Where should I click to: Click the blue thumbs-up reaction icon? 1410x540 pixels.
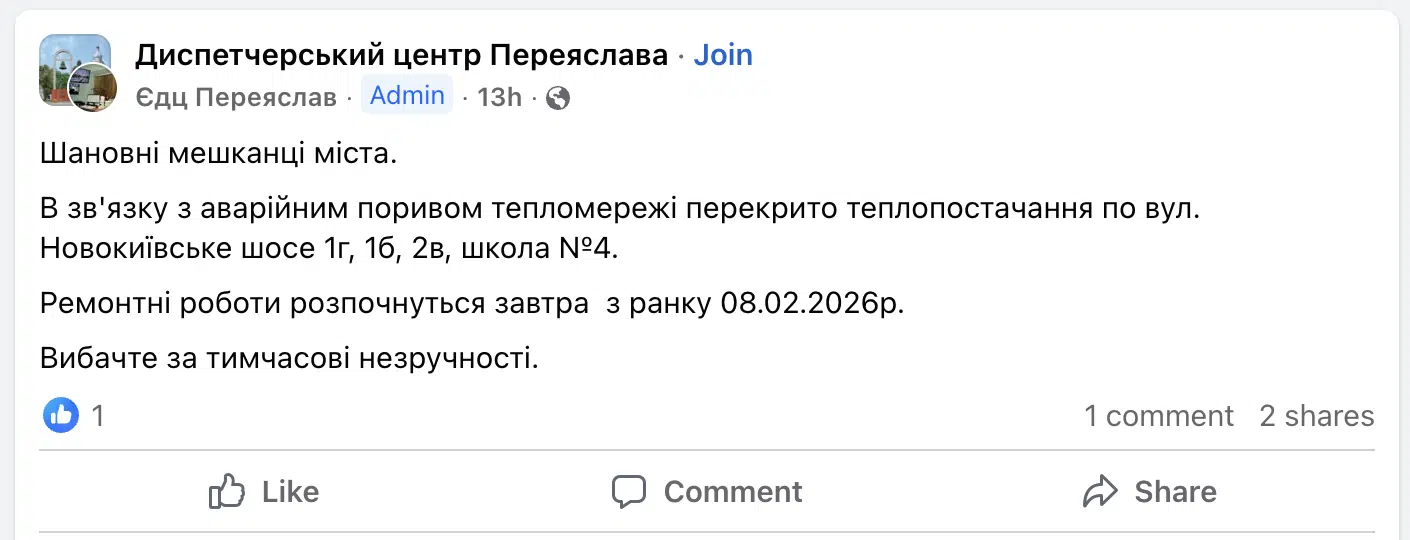[61, 415]
